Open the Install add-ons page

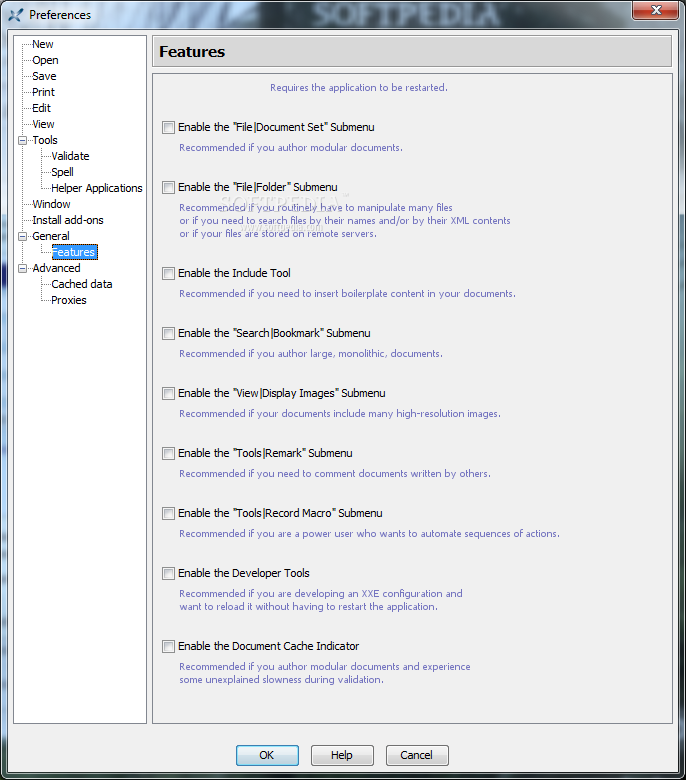pos(68,220)
